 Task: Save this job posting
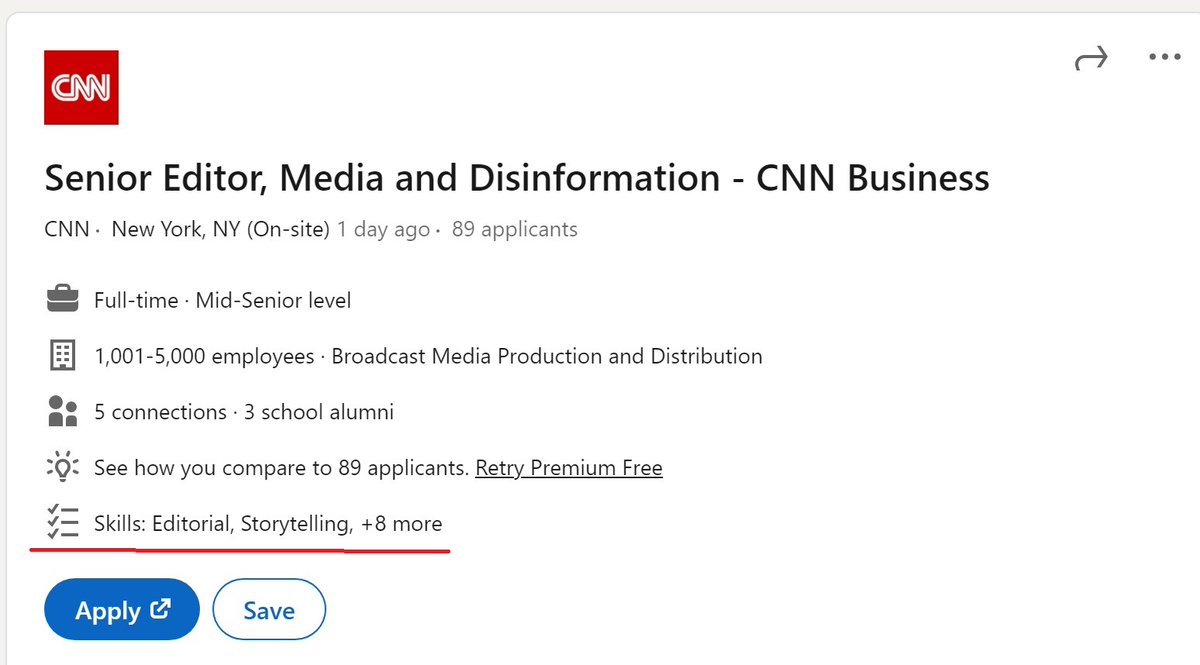tap(269, 609)
